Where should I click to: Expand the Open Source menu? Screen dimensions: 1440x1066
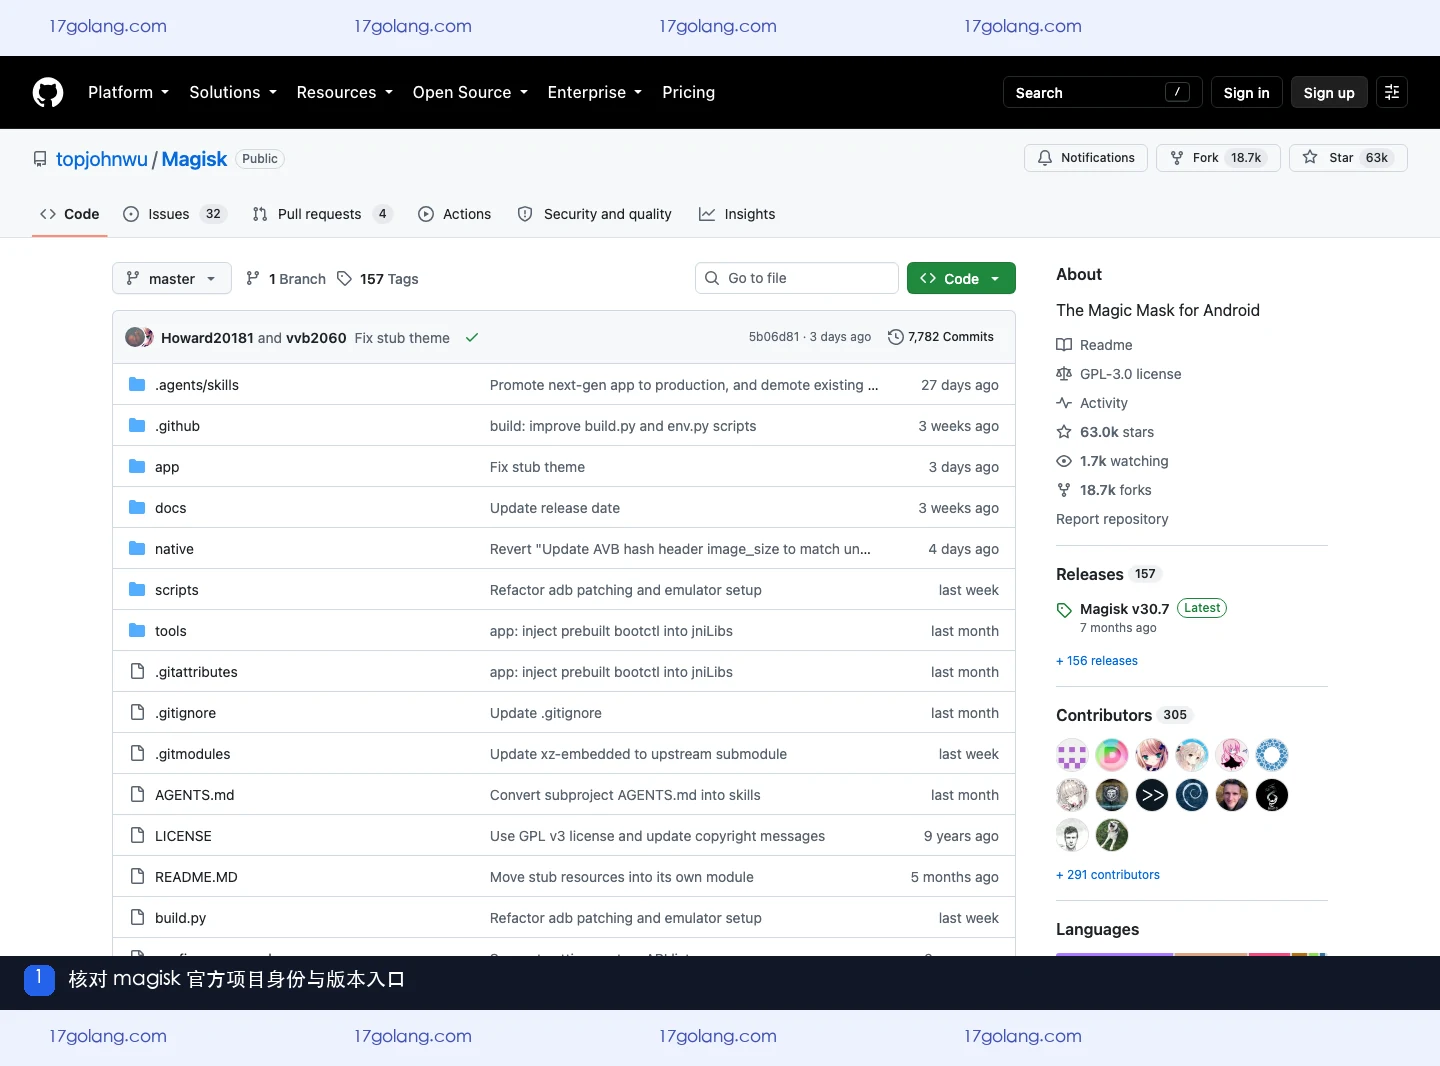tap(470, 92)
